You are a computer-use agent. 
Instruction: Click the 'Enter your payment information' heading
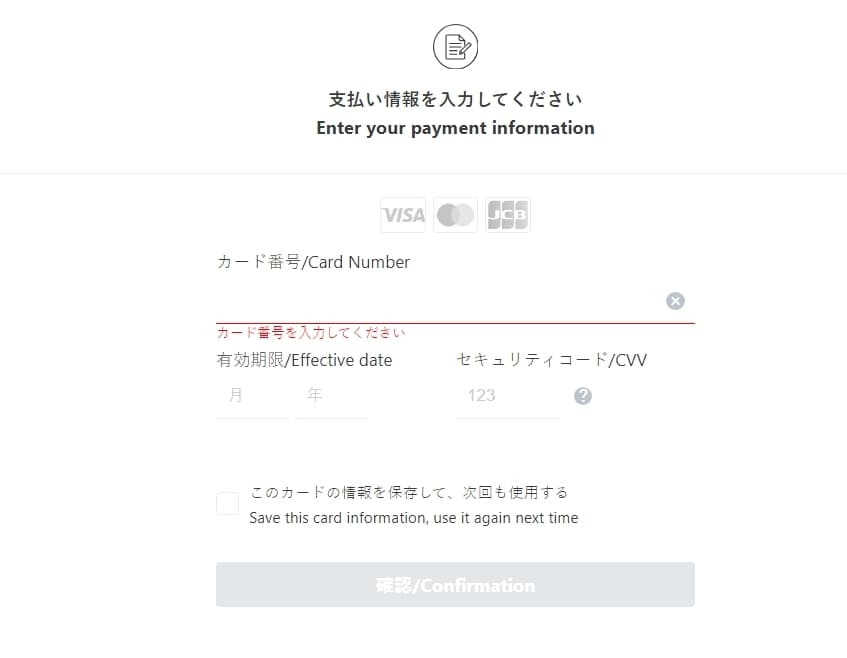[455, 128]
